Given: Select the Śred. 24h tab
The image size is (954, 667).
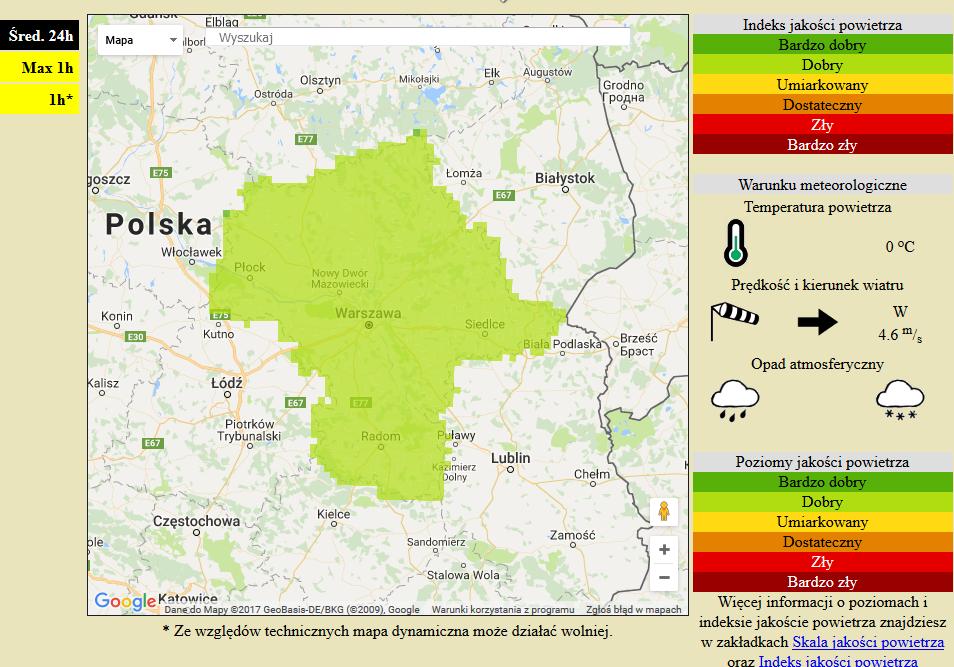Looking at the screenshot, I should [x=40, y=36].
